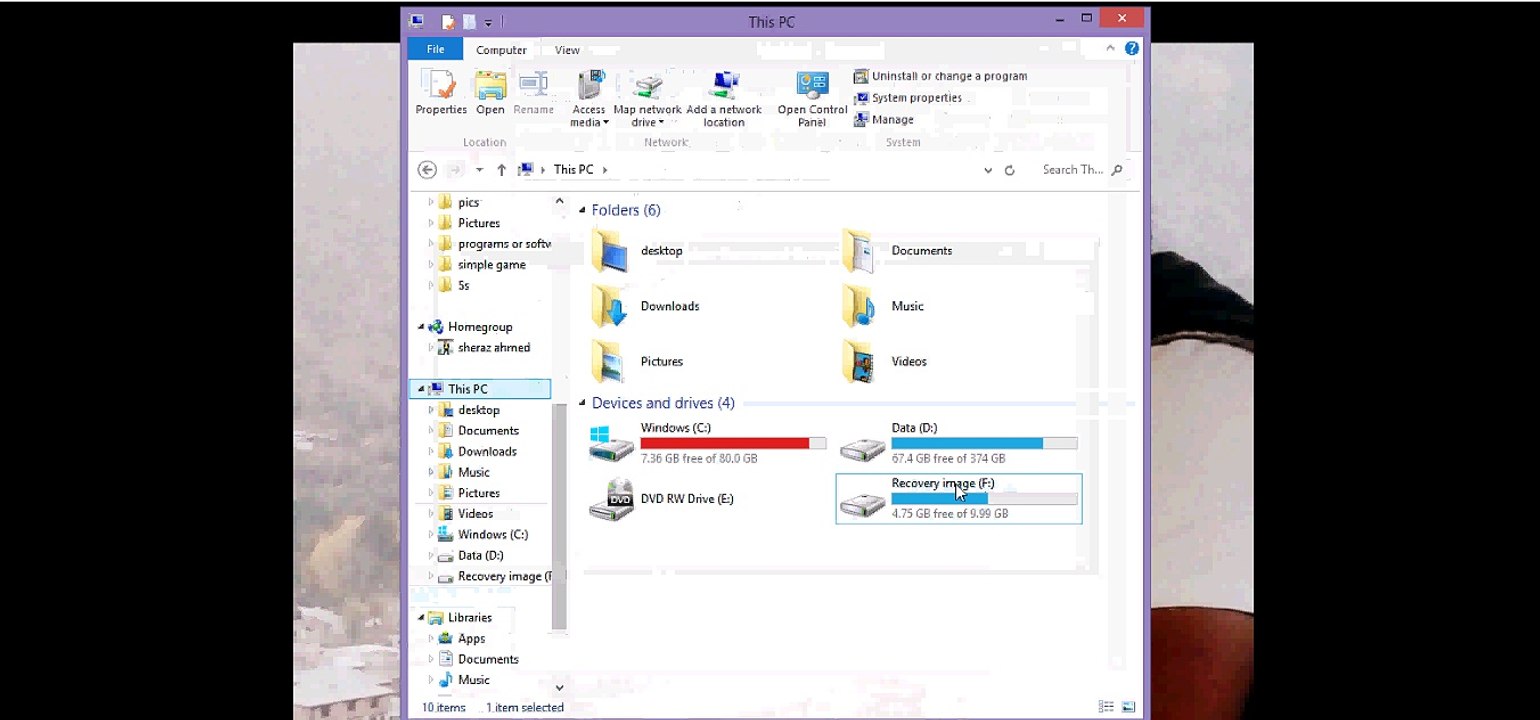Switch to the View ribbon tab
1540x720 pixels.
(x=567, y=50)
